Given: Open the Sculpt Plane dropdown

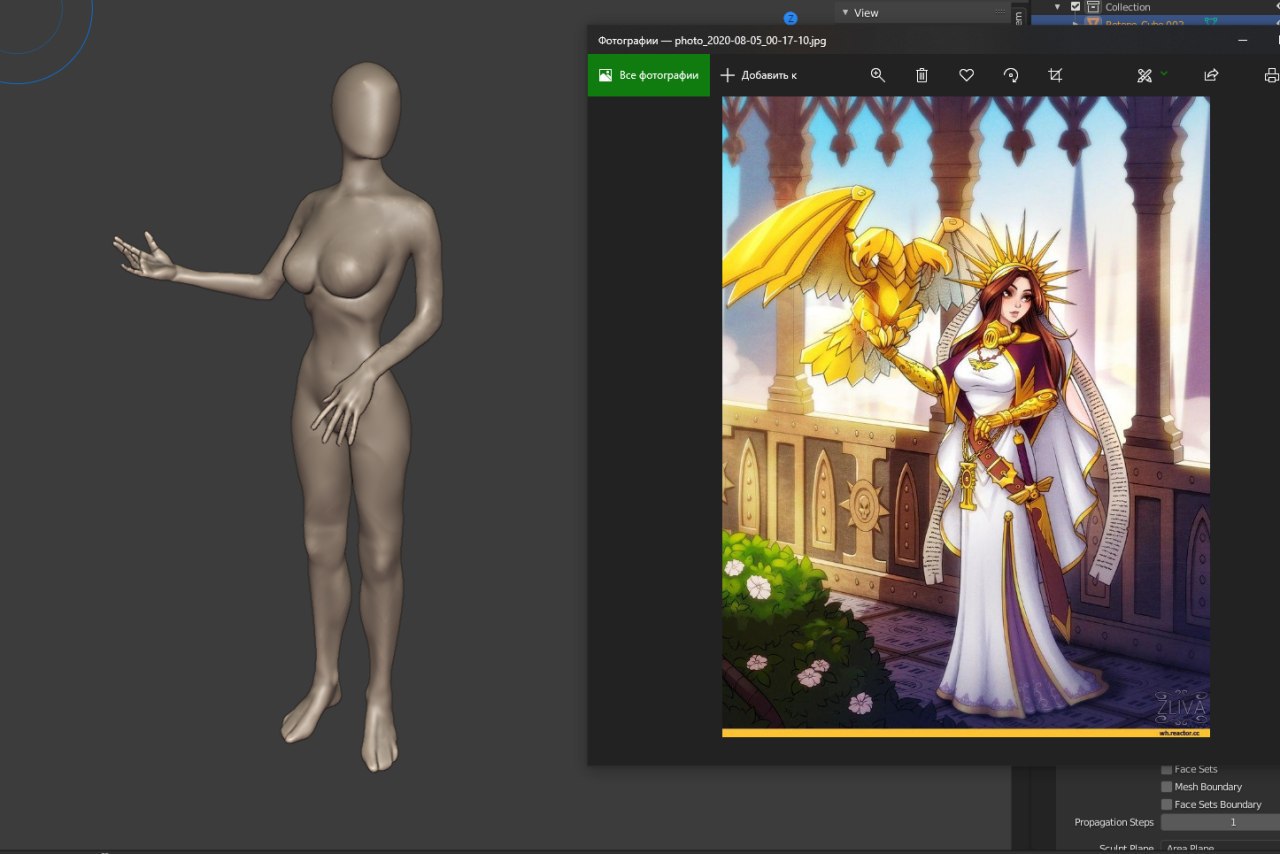Looking at the screenshot, I should coord(1220,848).
